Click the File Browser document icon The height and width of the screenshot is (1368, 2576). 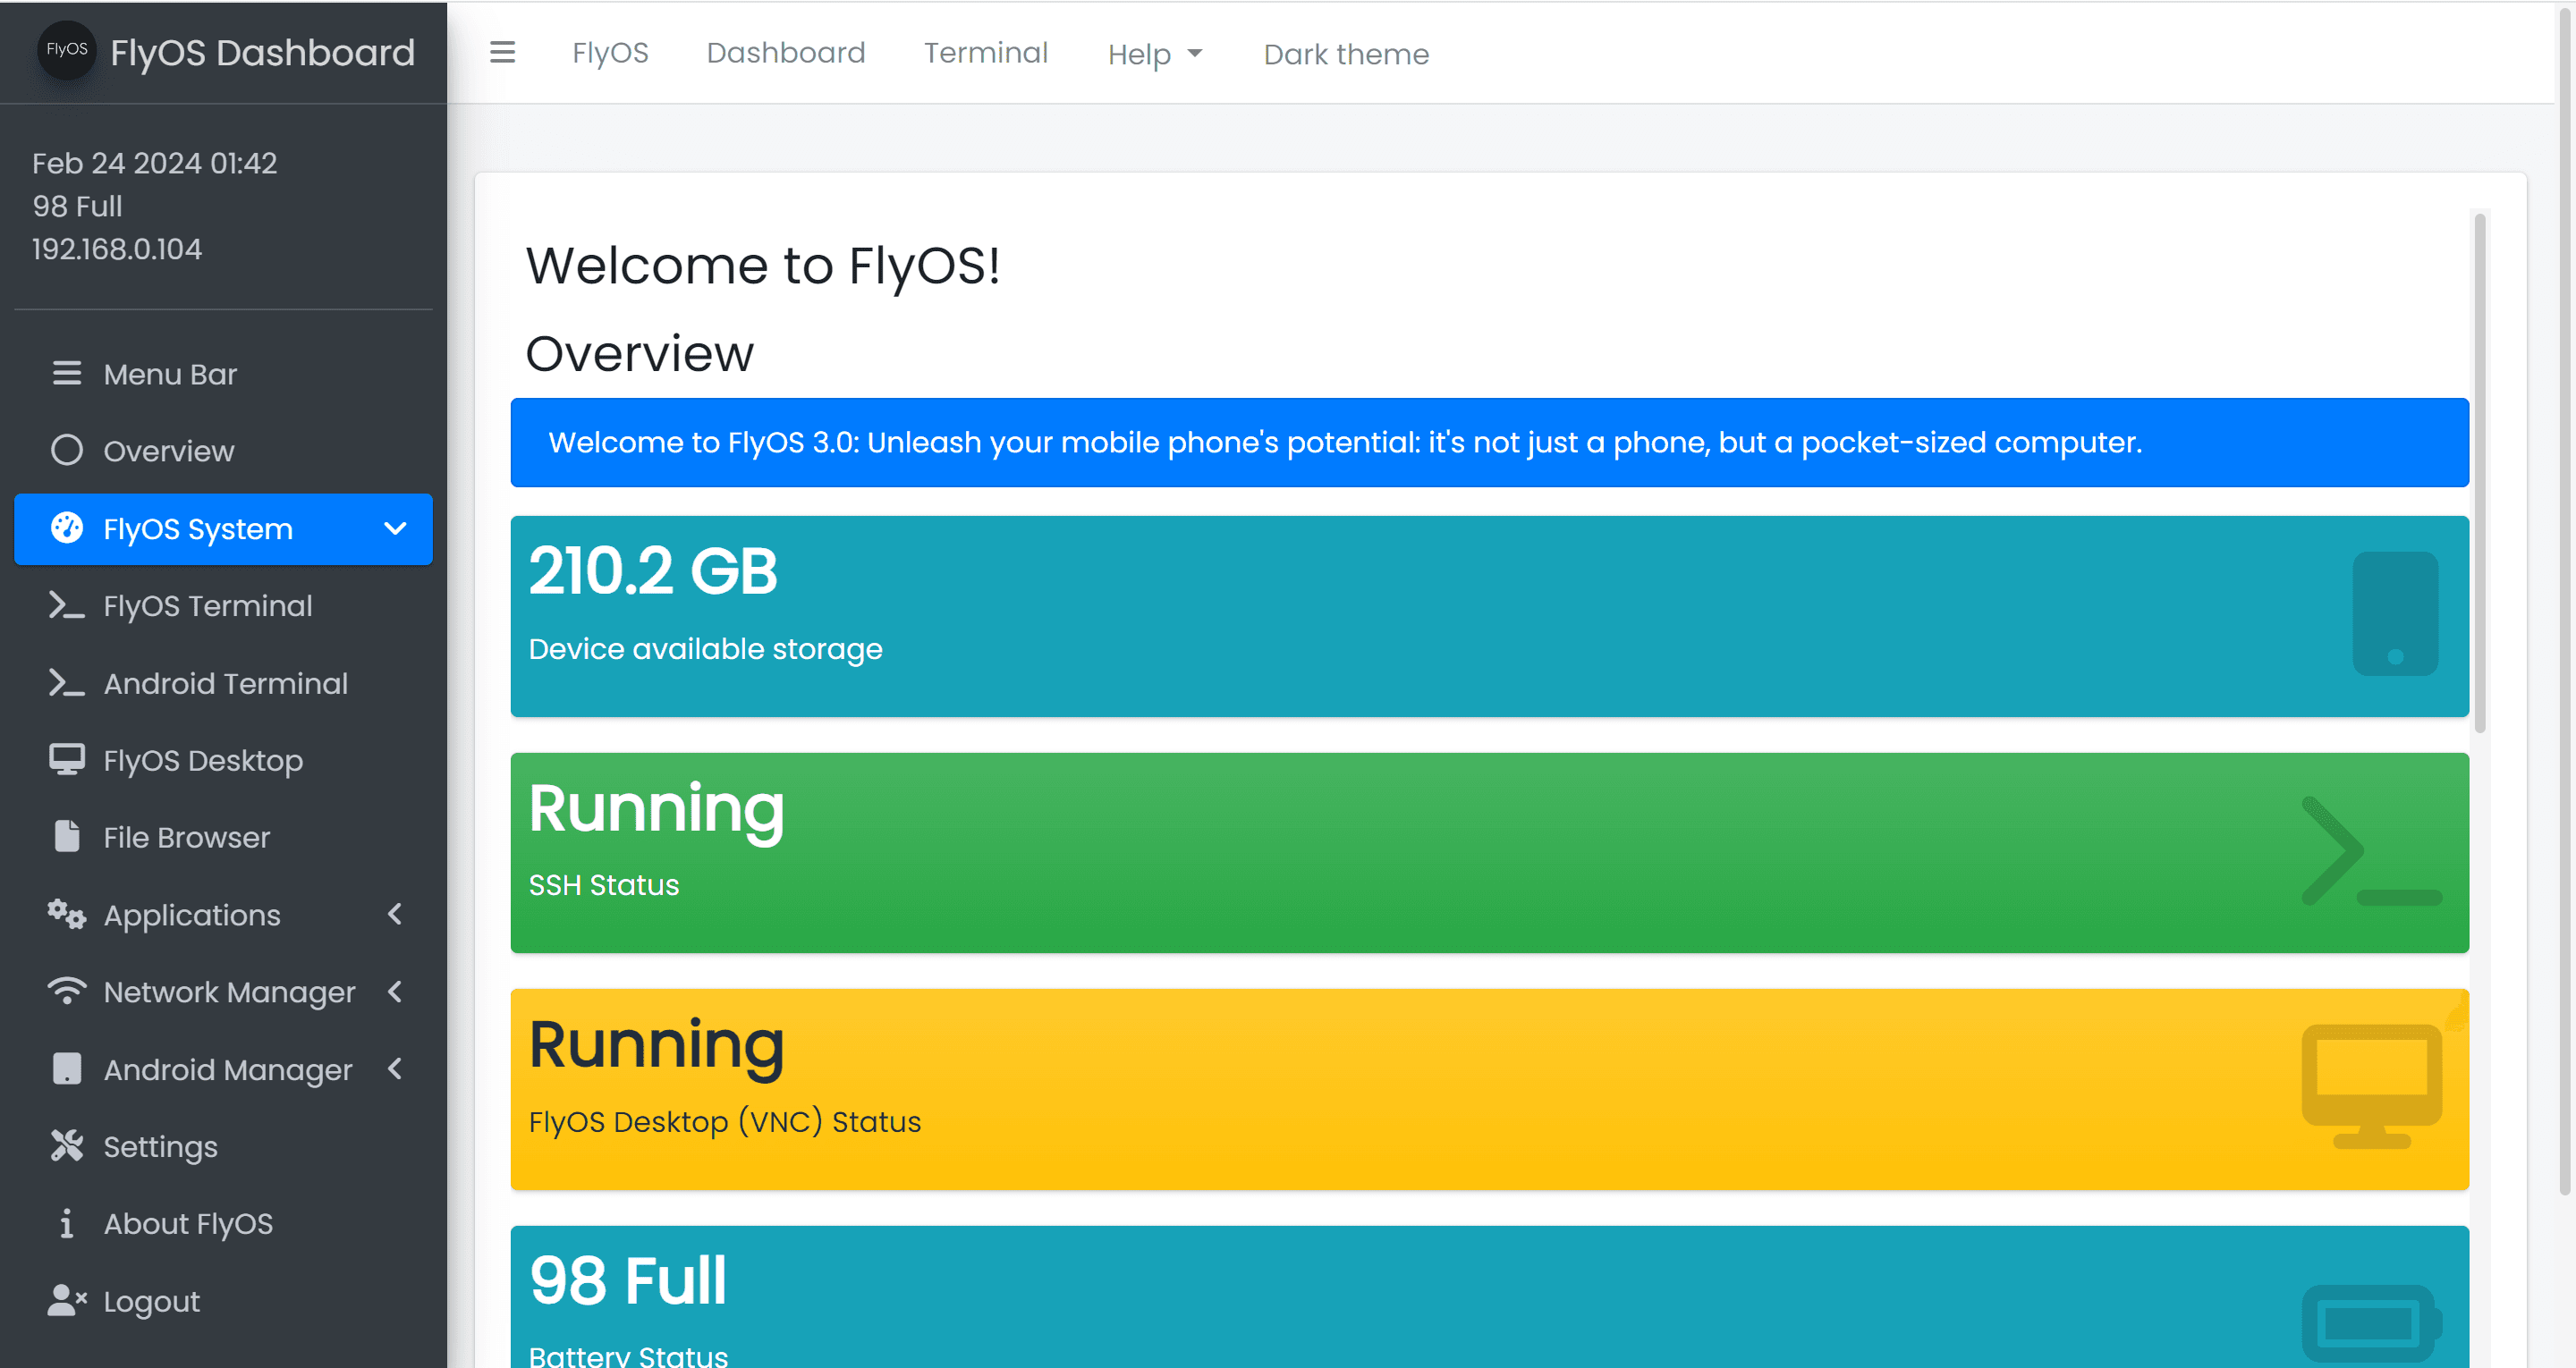(67, 836)
